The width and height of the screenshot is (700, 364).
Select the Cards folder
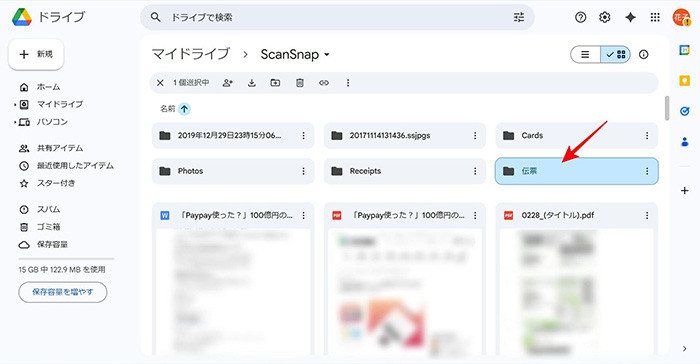click(577, 135)
